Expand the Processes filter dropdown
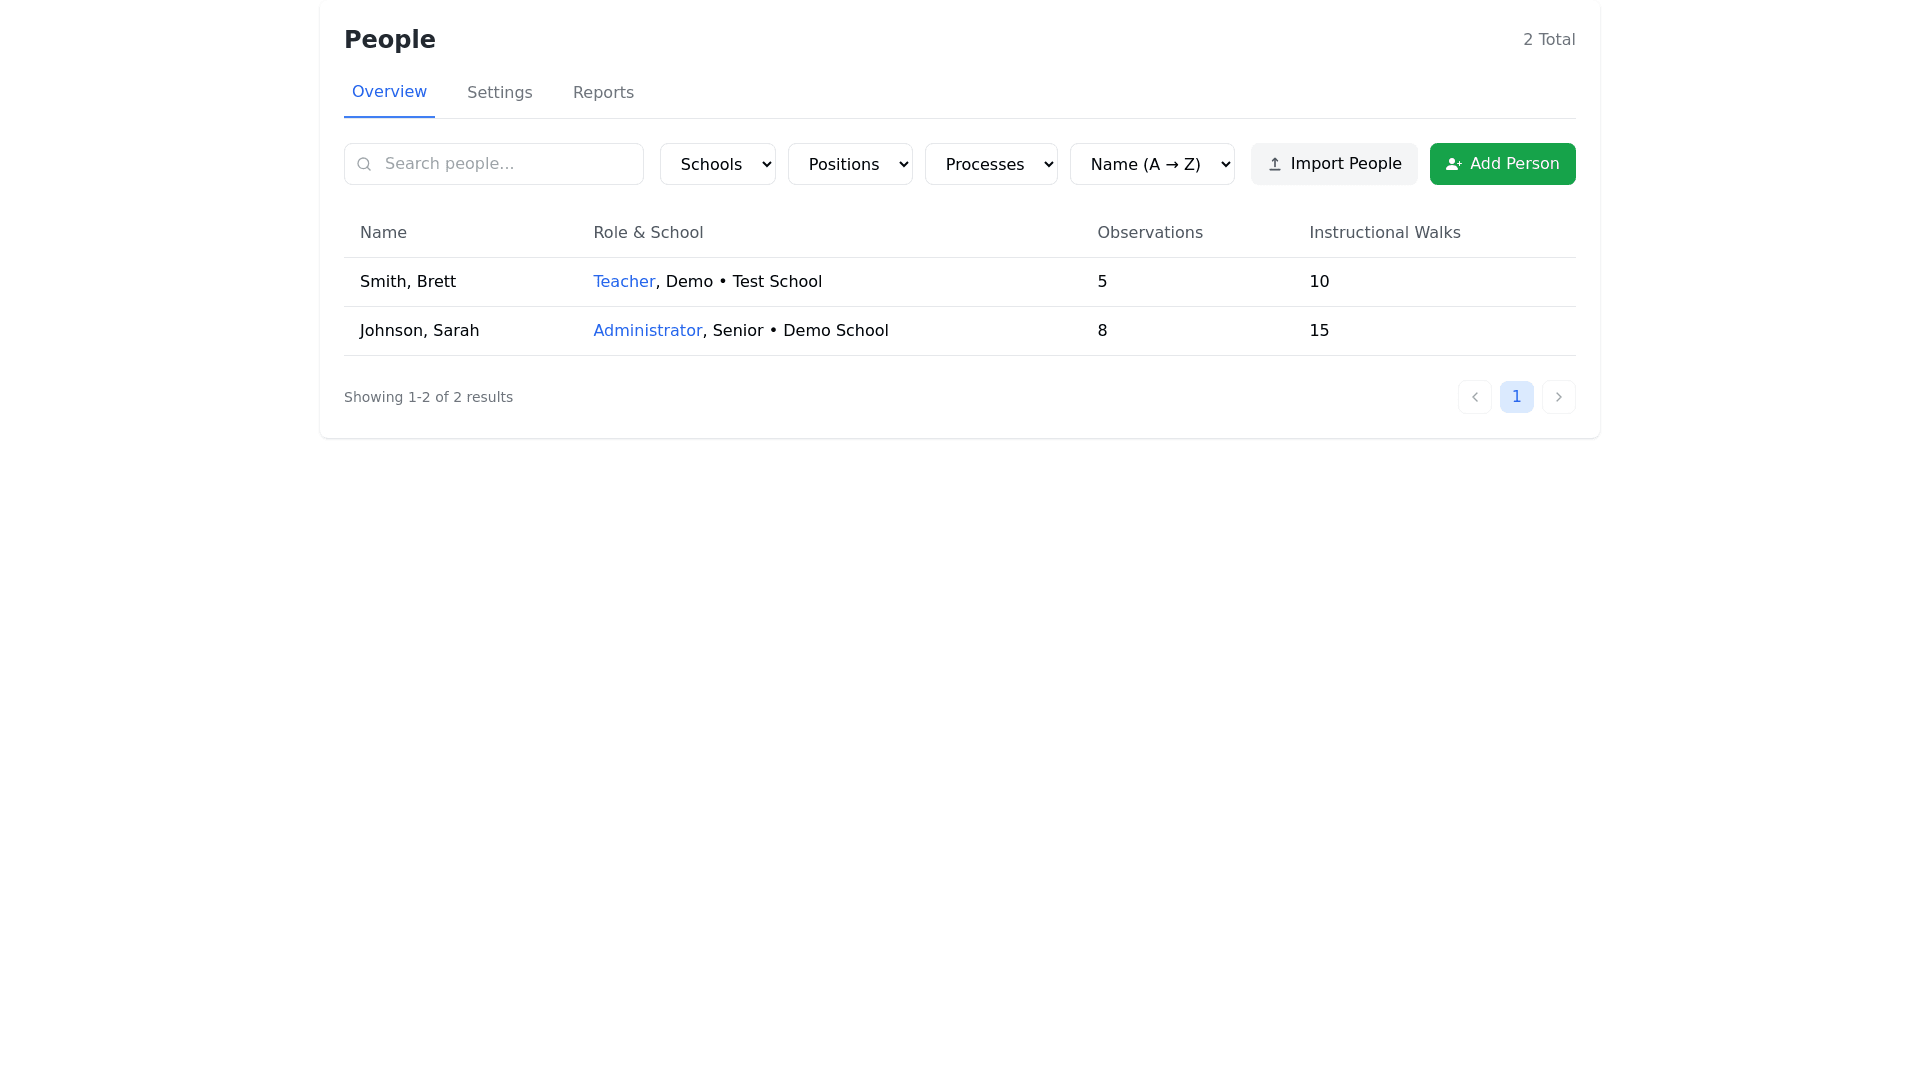1920x1080 pixels. pos(990,164)
